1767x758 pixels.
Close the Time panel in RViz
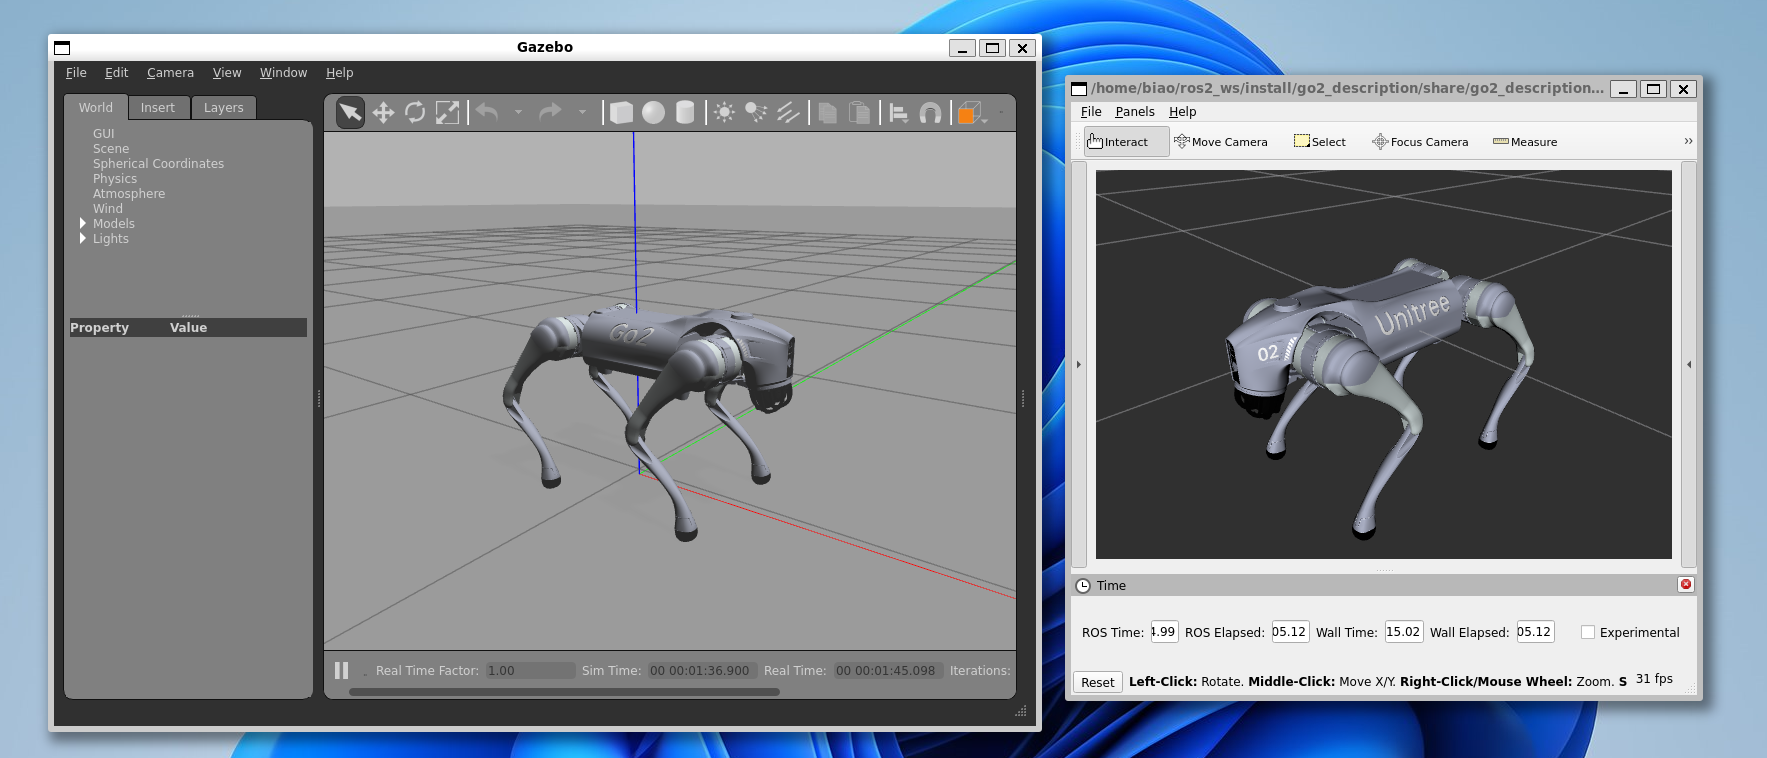click(1686, 585)
